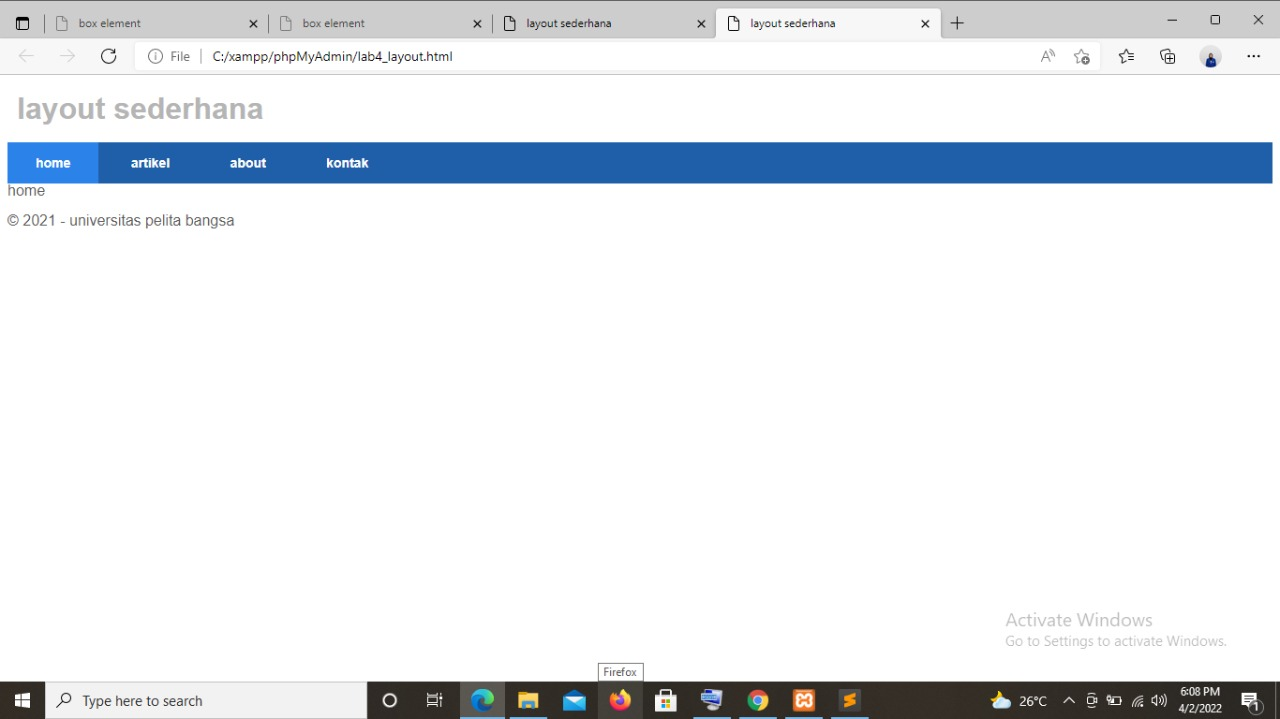Open Sublime Text from the taskbar
1280x719 pixels.
(849, 700)
